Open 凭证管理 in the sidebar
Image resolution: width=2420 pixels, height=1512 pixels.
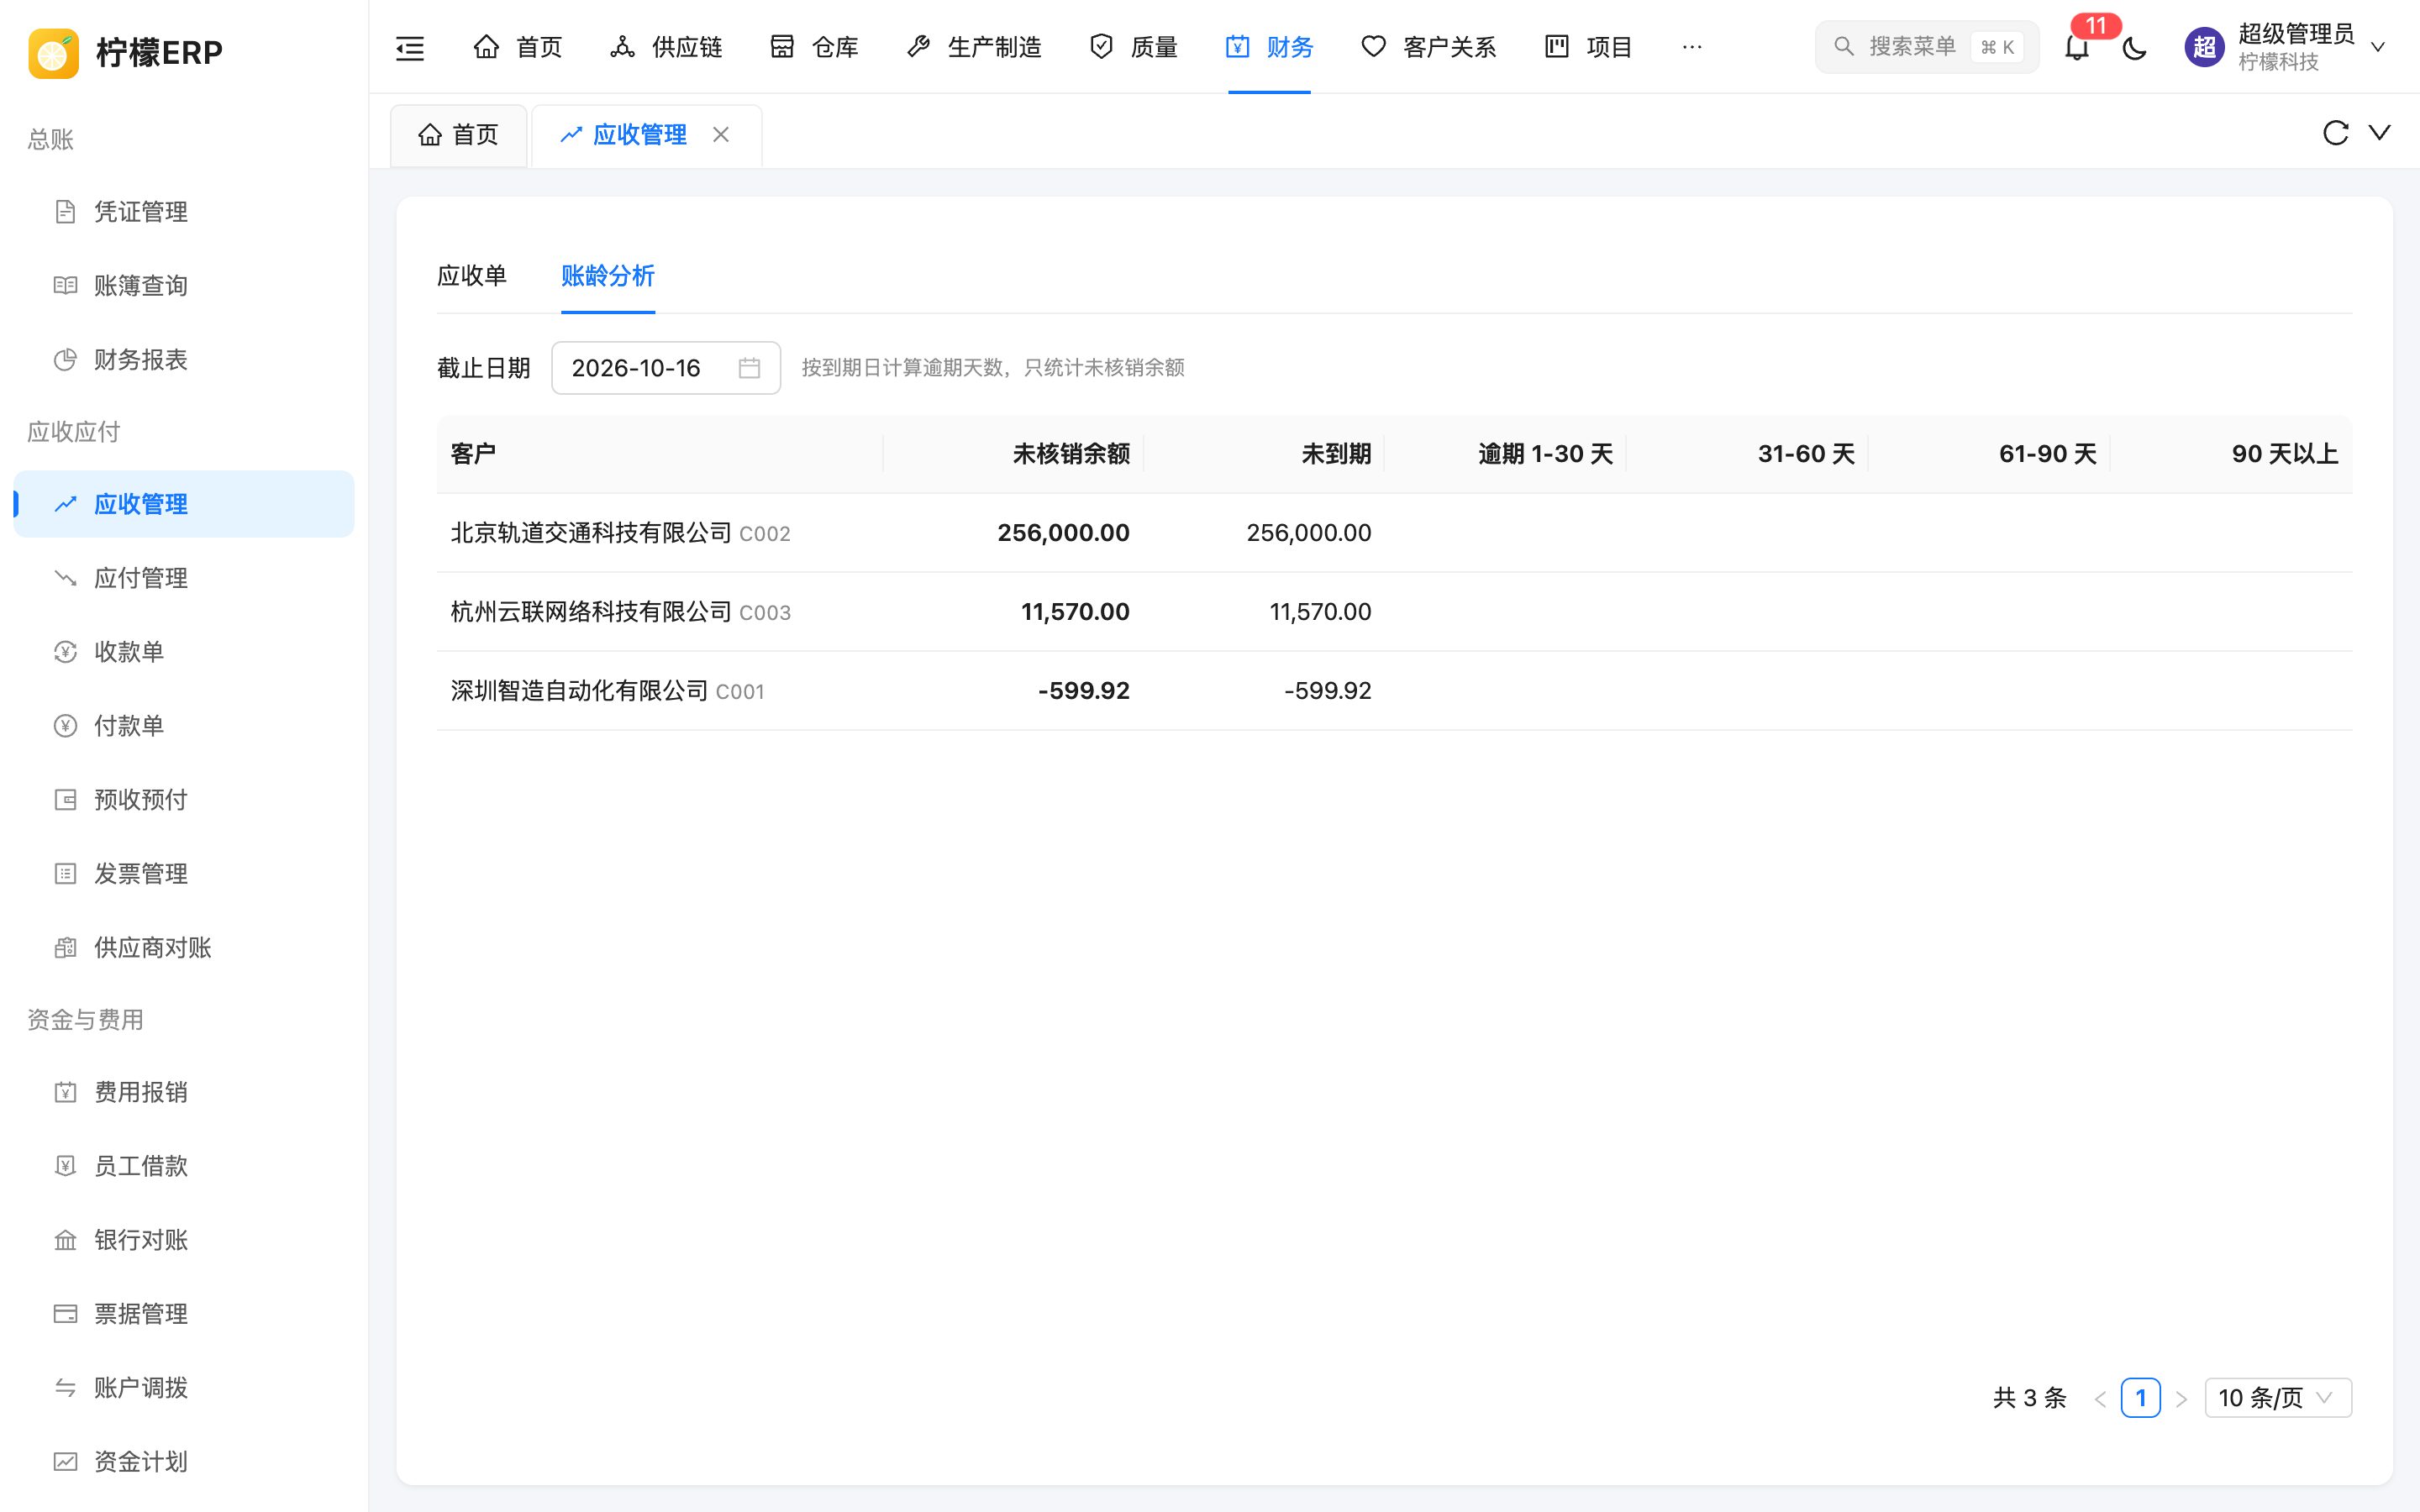pos(184,212)
